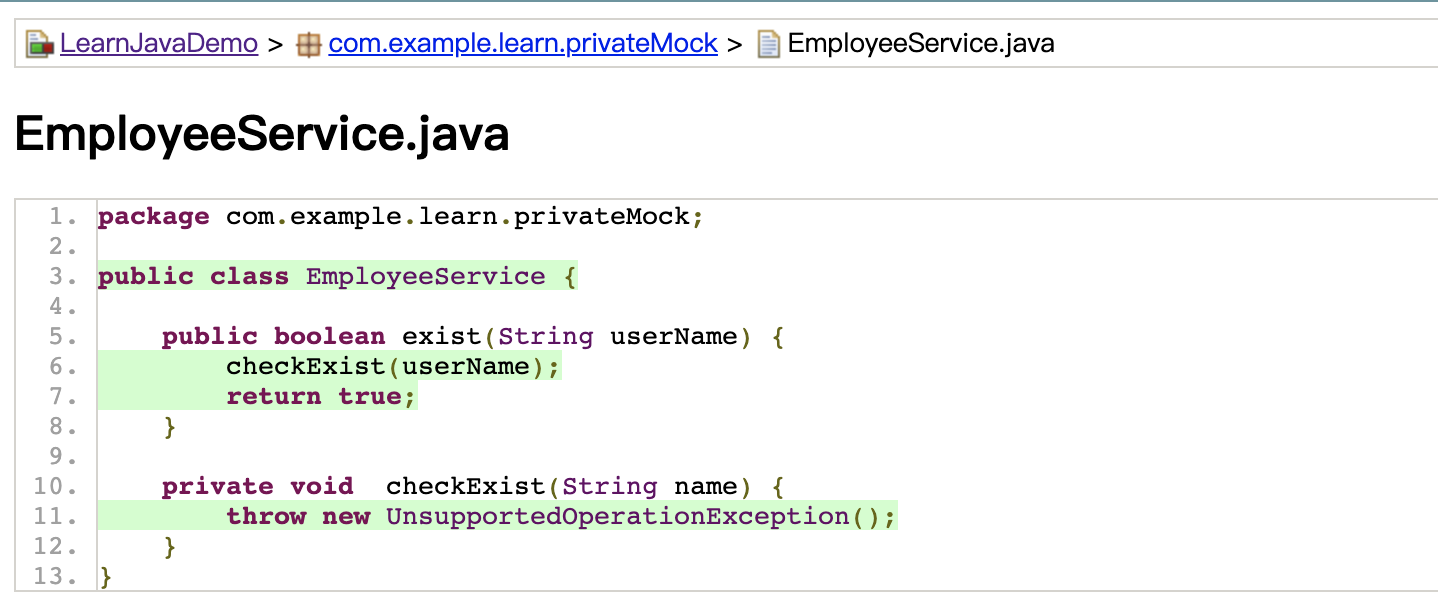
Task: Open the LearnJavaDemo breadcrumb link
Action: click(x=159, y=44)
